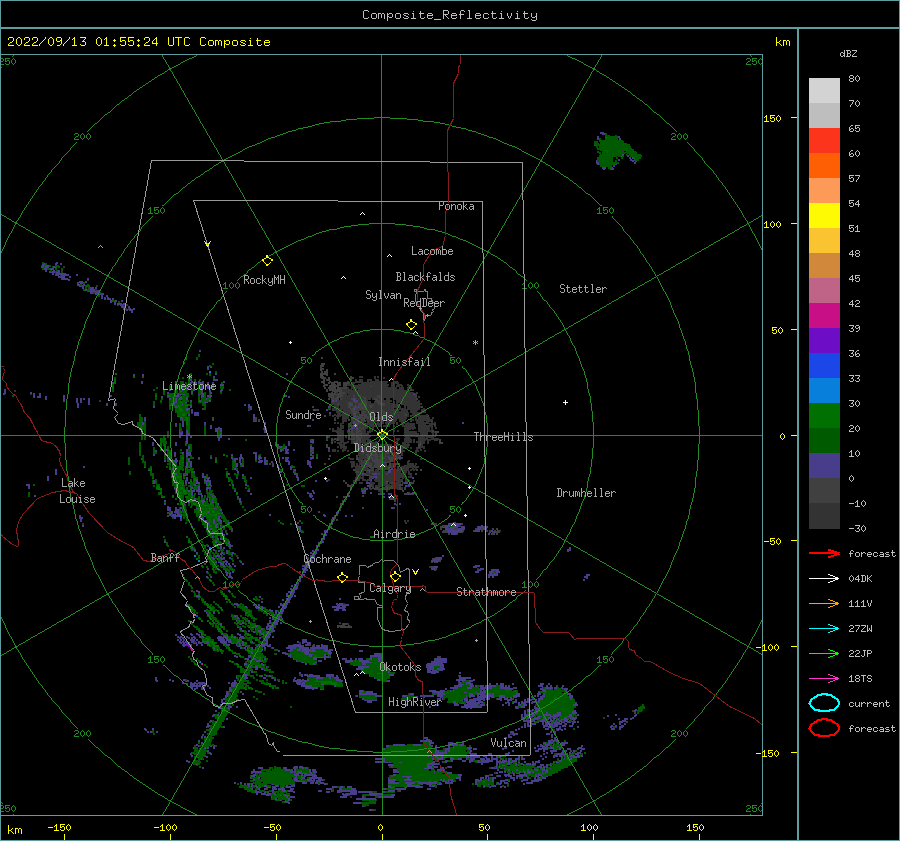Click the Strathmore town label
This screenshot has height=841, width=900.
486,592
